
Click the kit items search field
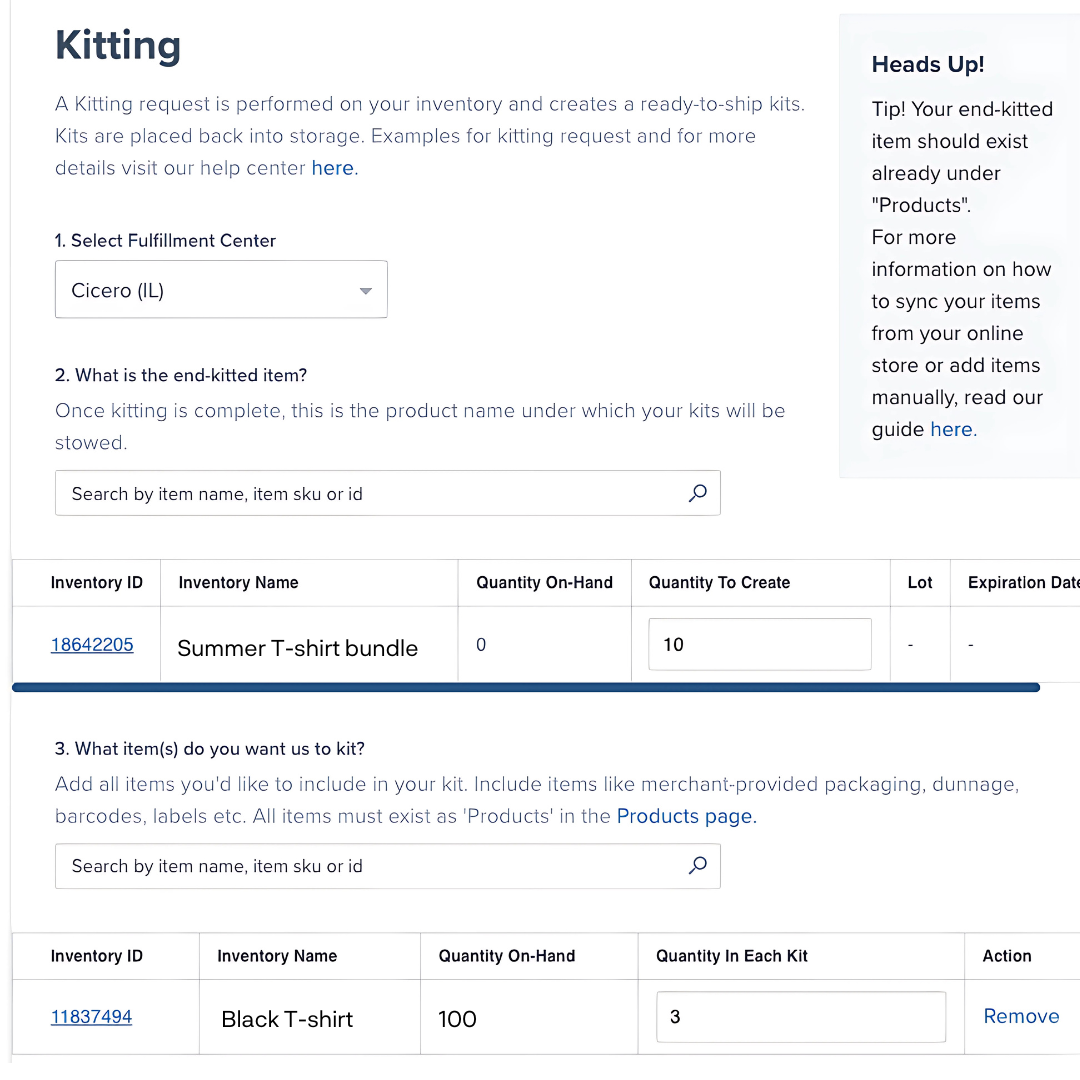pyautogui.click(x=370, y=866)
